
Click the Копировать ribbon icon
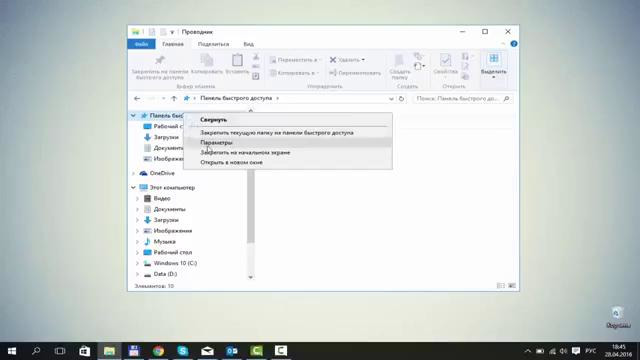[207, 60]
